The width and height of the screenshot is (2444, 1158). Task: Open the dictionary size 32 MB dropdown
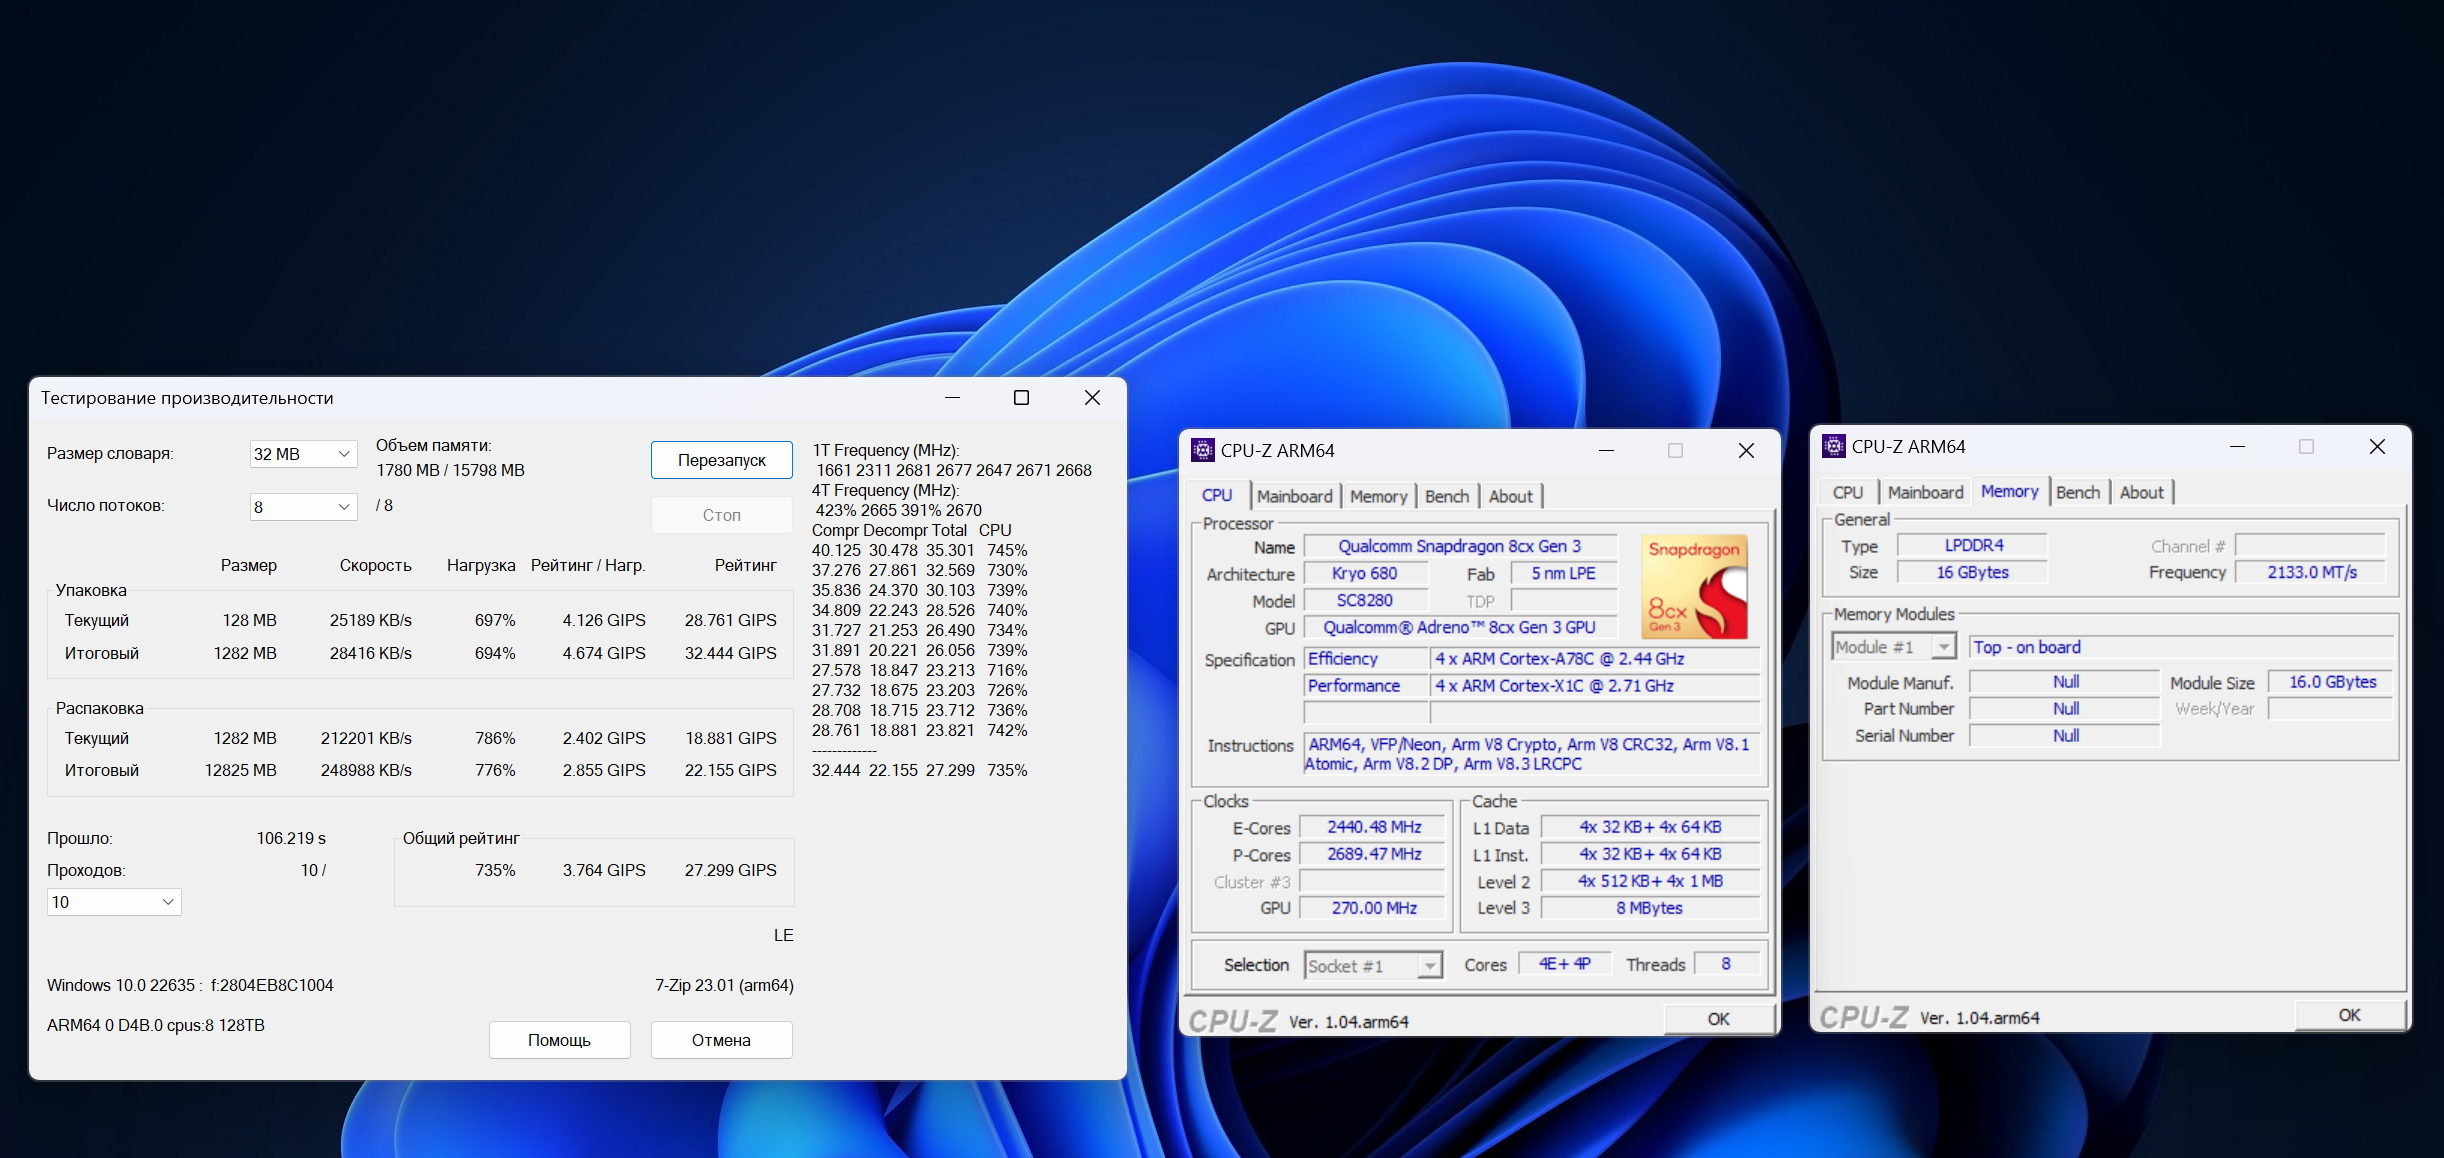[302, 454]
